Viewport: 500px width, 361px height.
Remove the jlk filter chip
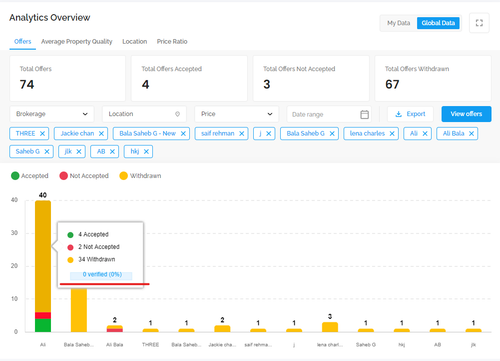(79, 152)
